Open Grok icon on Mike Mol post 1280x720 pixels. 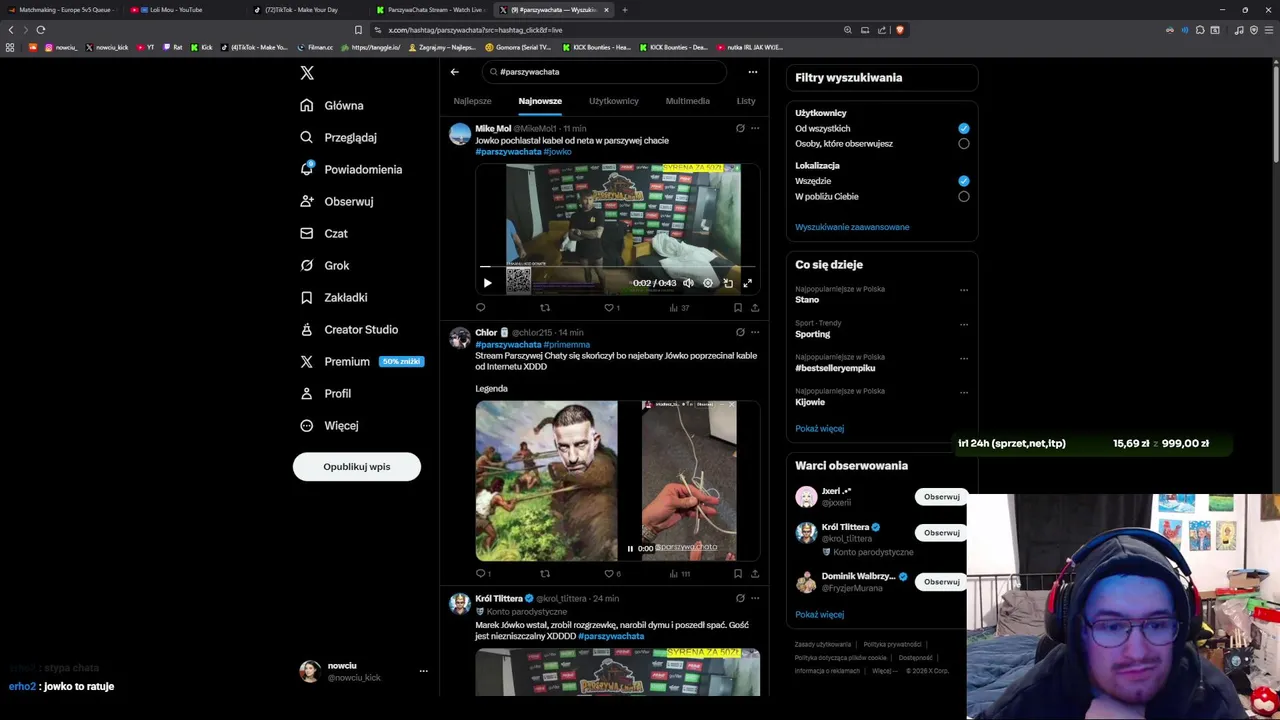coord(740,128)
